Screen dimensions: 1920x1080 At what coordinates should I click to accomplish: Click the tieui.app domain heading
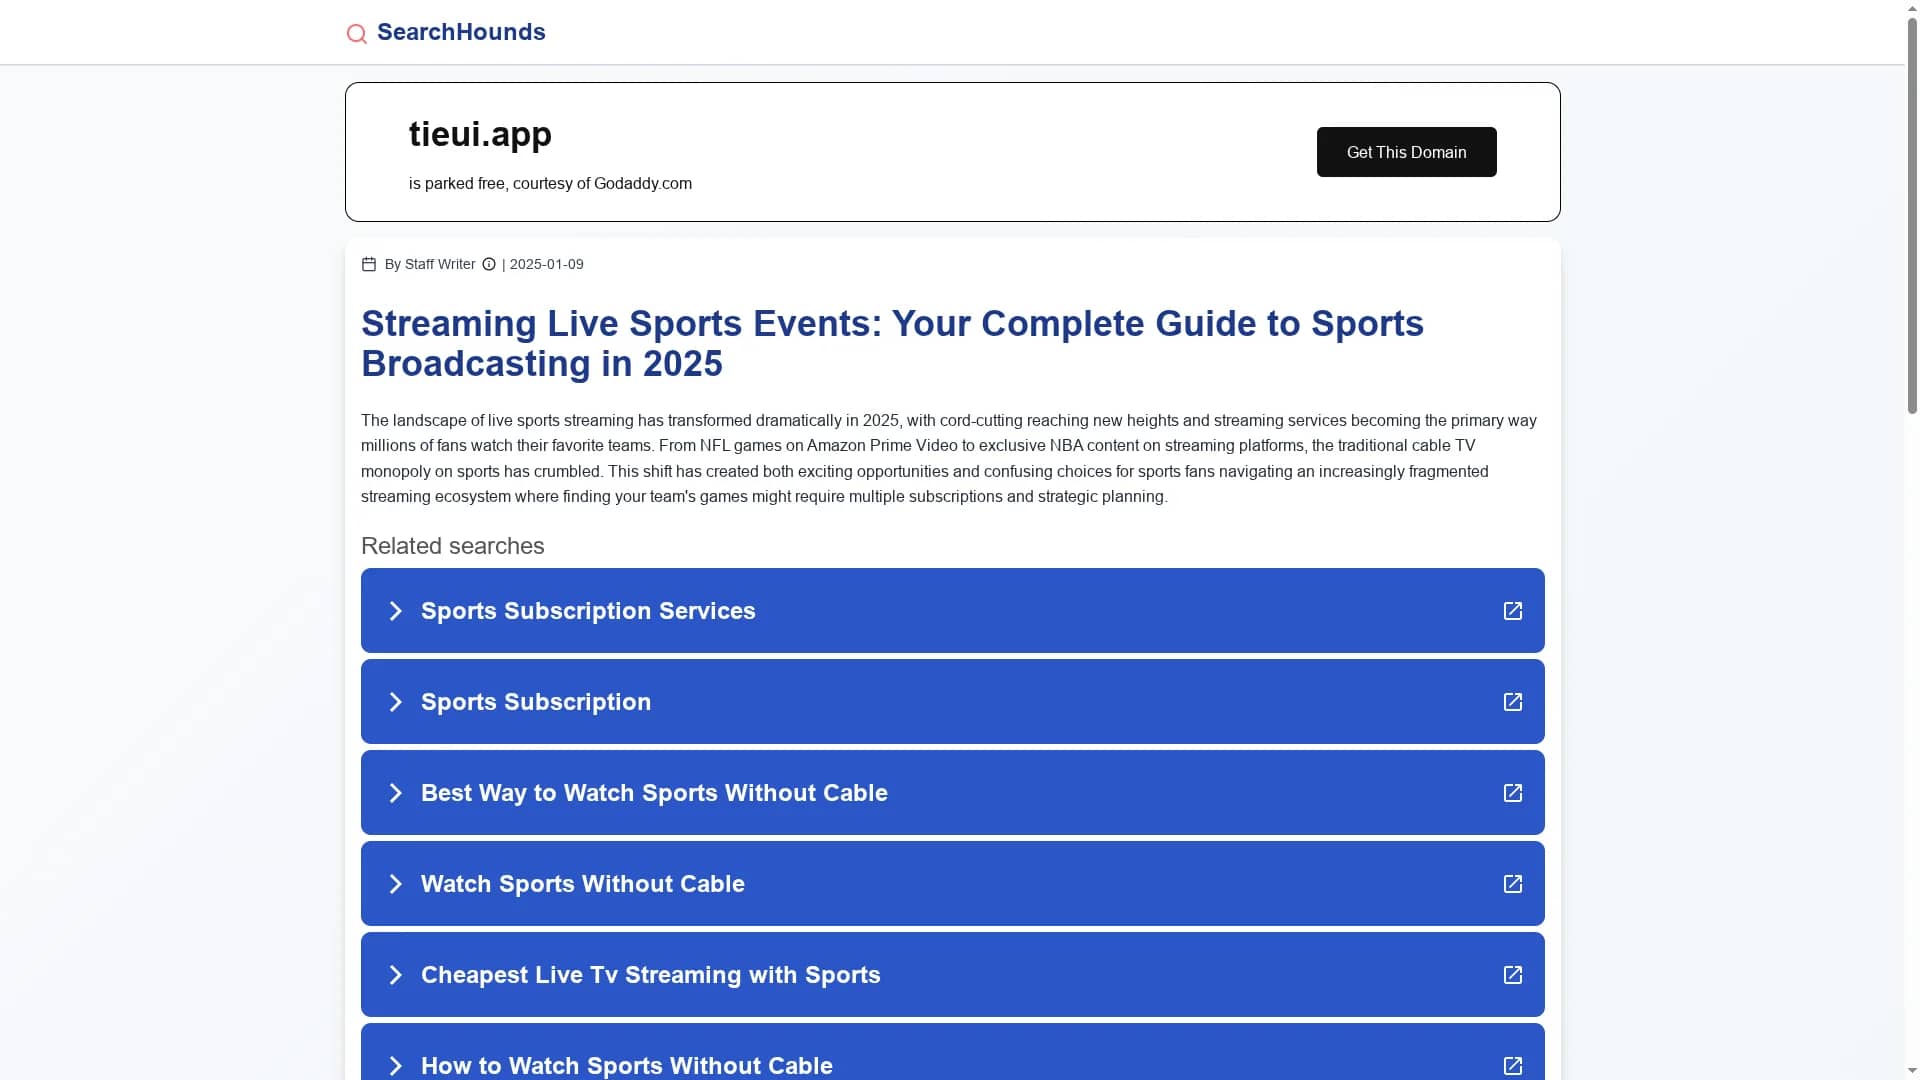tap(480, 134)
